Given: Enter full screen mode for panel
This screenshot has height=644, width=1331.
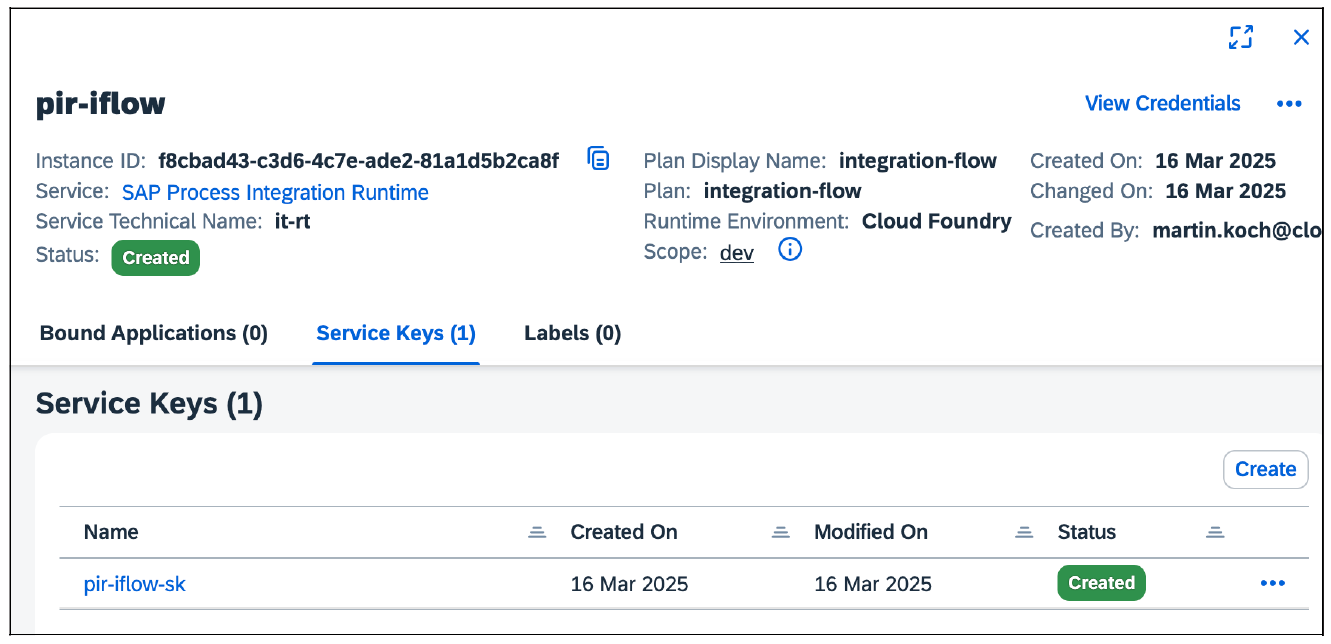Looking at the screenshot, I should pyautogui.click(x=1240, y=38).
